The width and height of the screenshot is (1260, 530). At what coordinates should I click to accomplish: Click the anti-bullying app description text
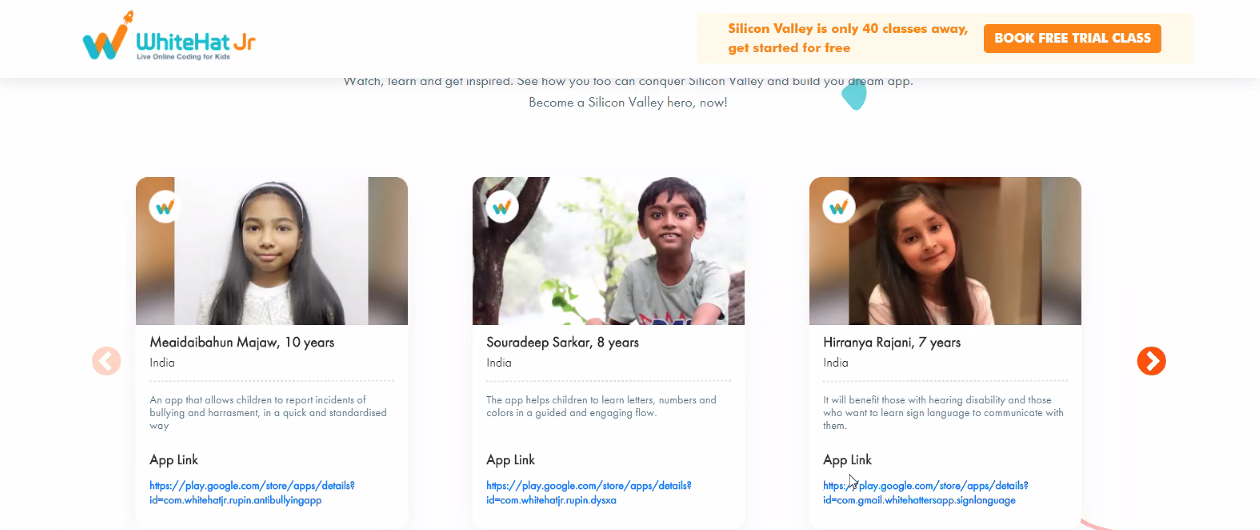268,412
